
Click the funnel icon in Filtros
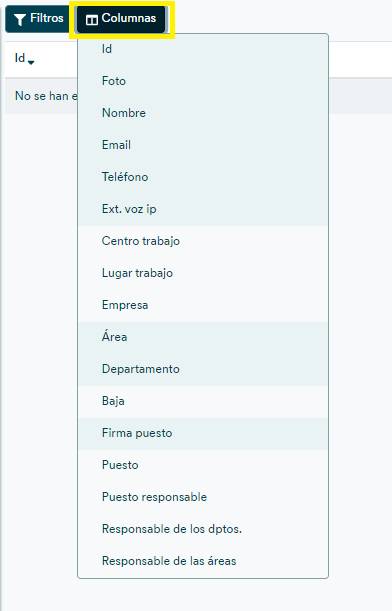[x=19, y=19]
